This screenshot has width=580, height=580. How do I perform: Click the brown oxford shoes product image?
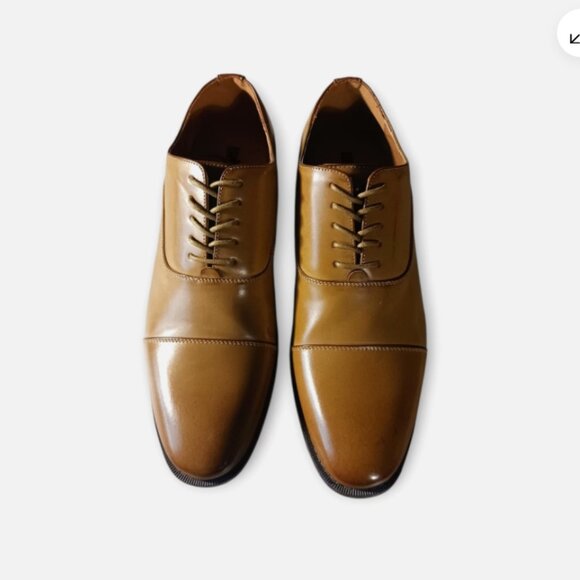[285, 286]
